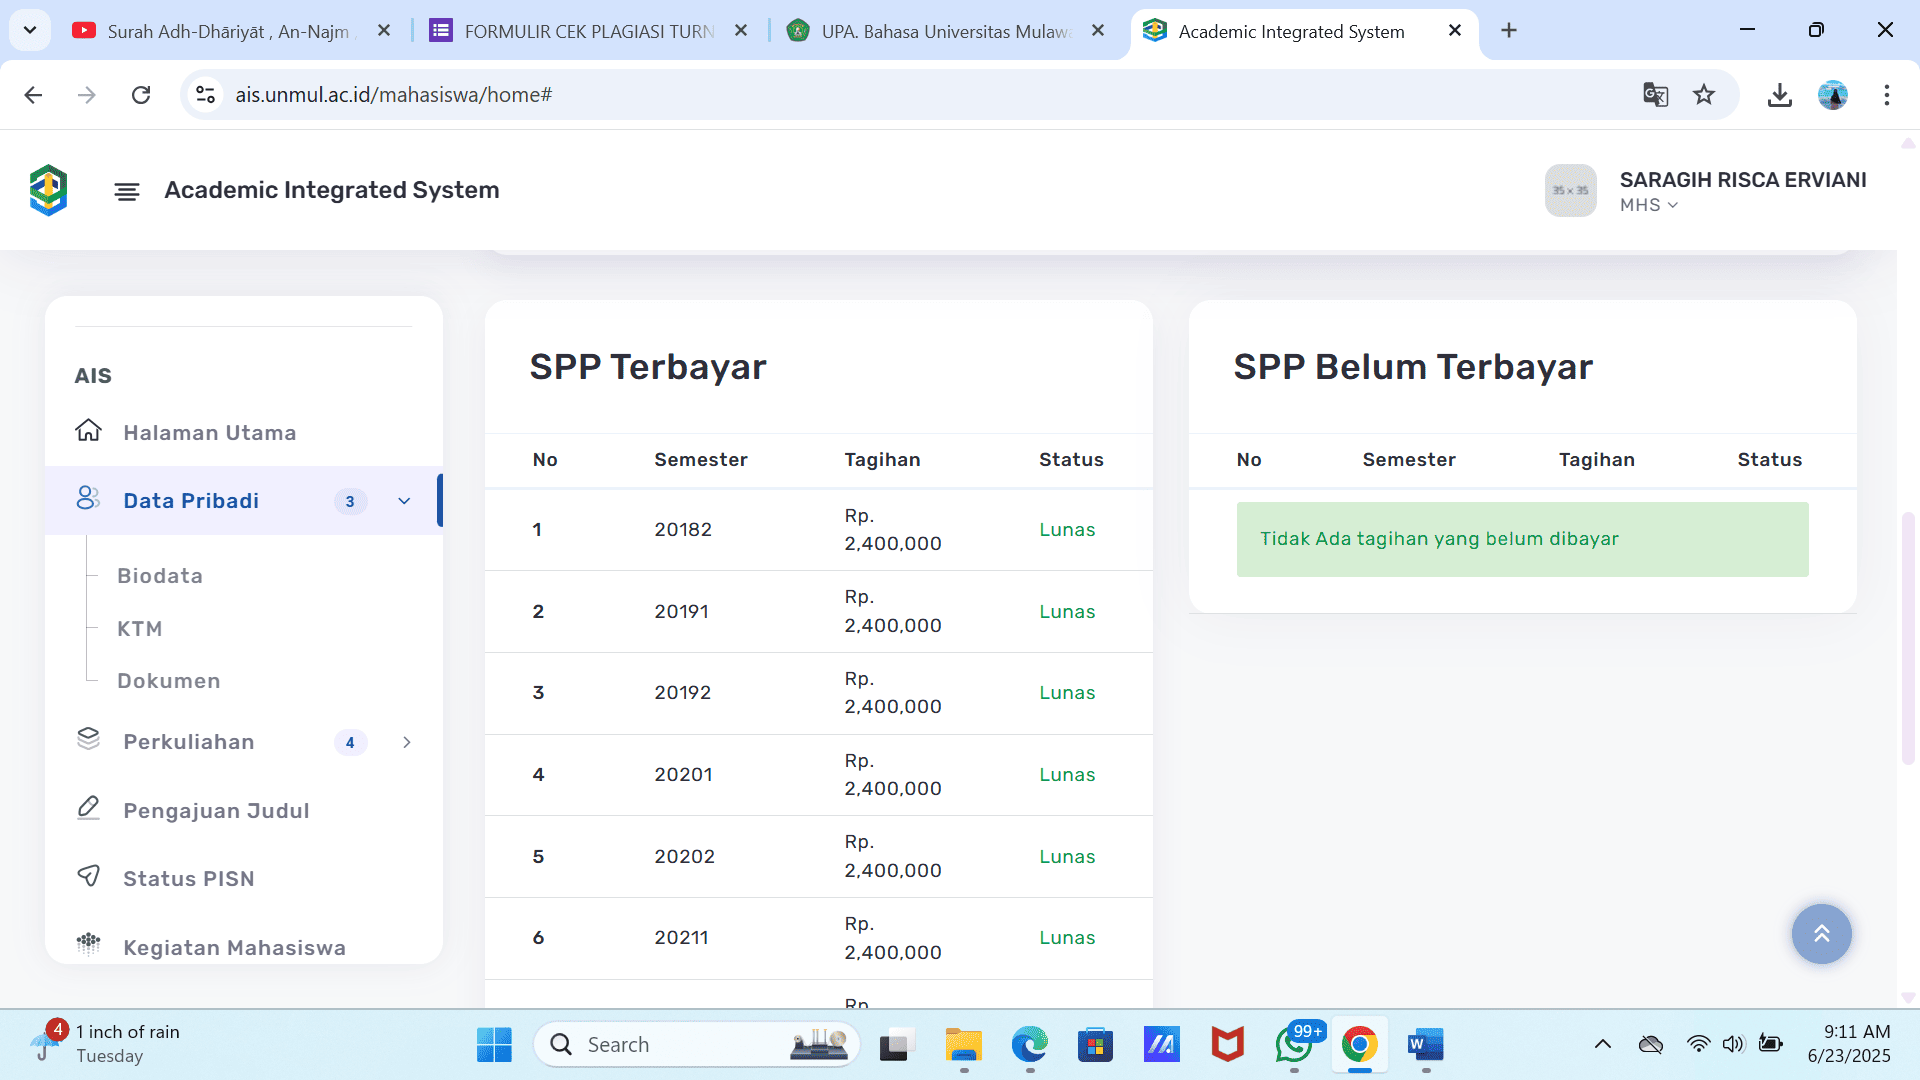Viewport: 1920px width, 1080px height.
Task: Click the scroll-to-top double chevron button
Action: 1821,934
